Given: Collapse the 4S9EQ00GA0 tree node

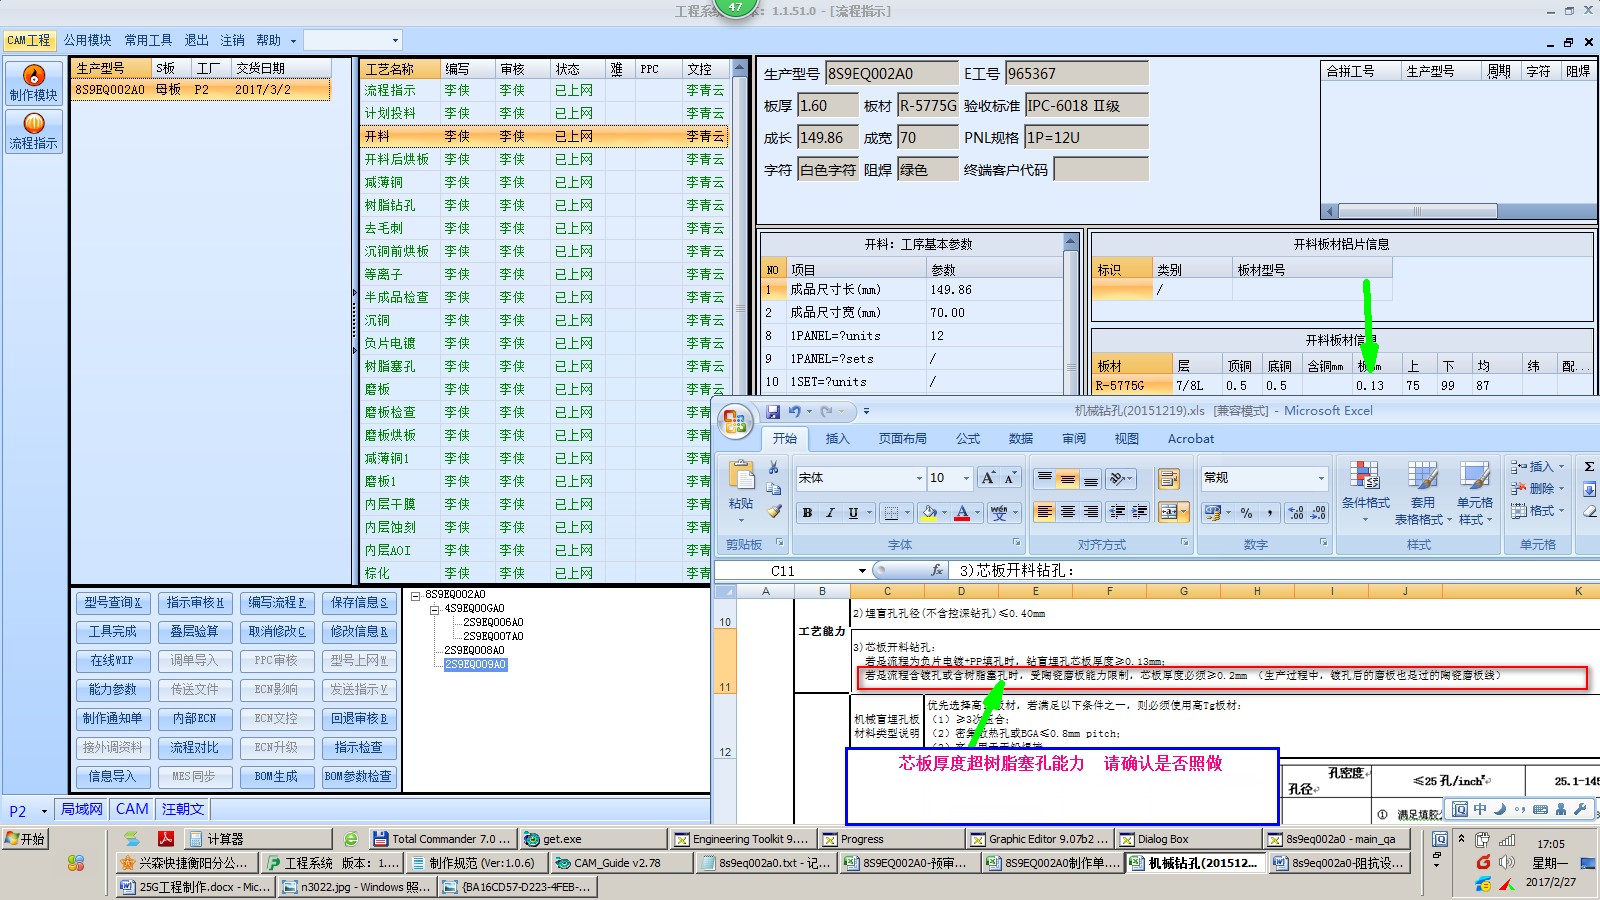Looking at the screenshot, I should [x=435, y=608].
